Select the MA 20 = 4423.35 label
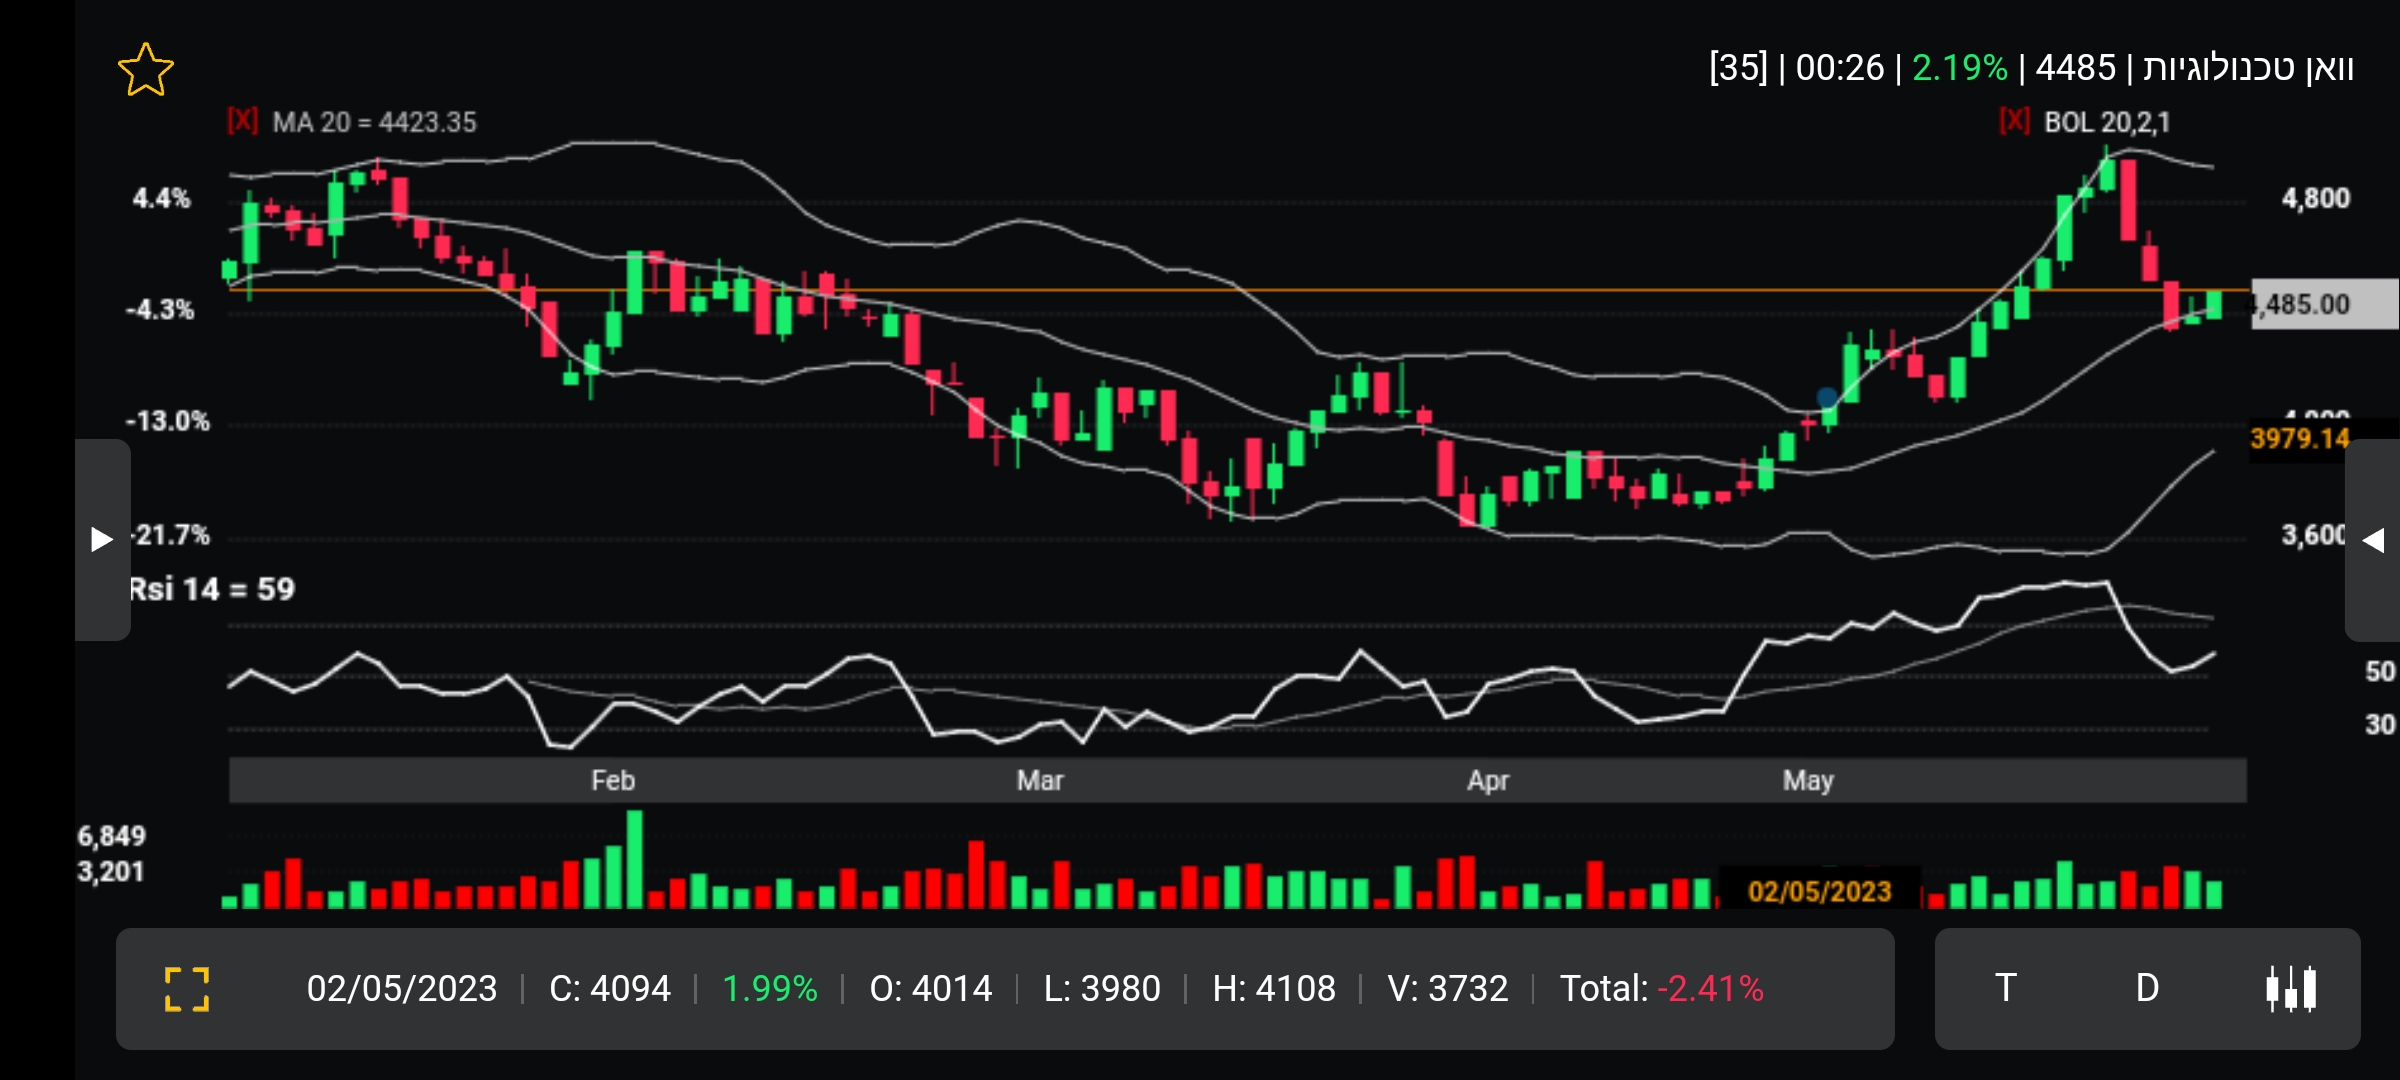Viewport: 2400px width, 1080px height. [375, 122]
